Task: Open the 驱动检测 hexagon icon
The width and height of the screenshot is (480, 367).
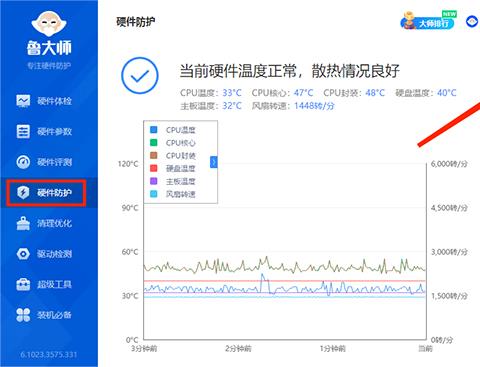Action: 23,254
